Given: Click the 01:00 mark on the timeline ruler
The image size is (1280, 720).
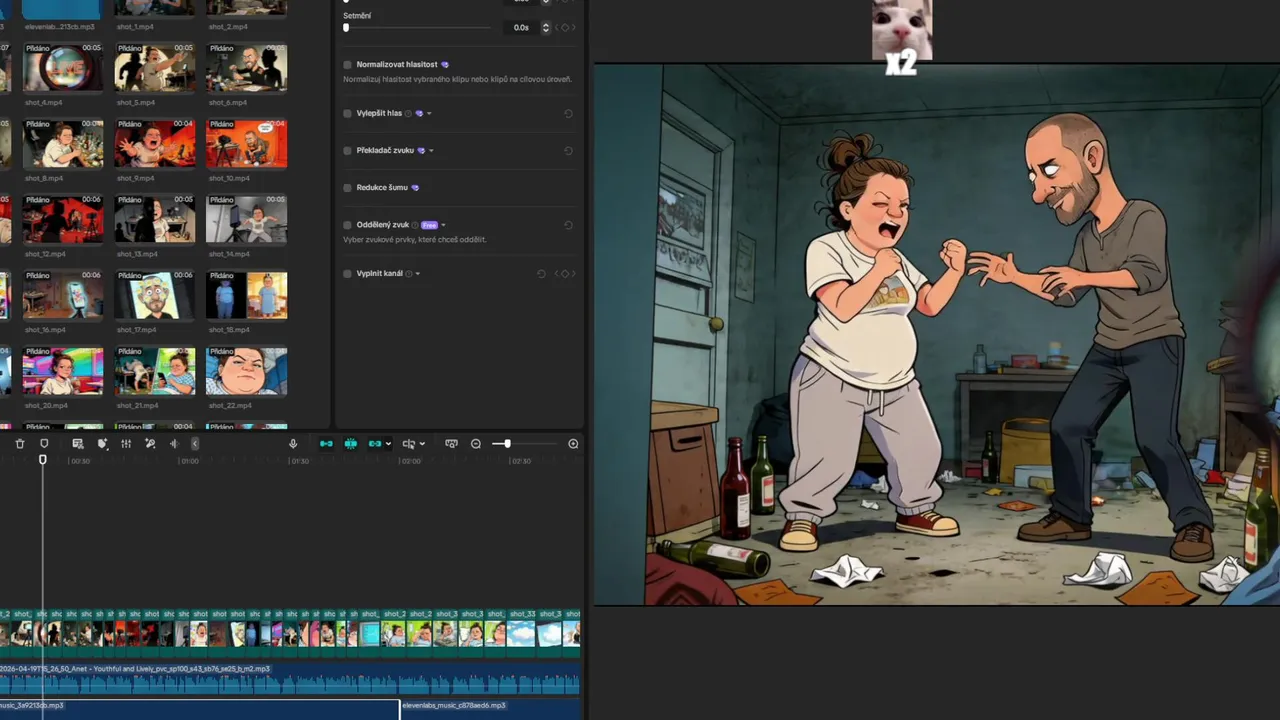Looking at the screenshot, I should (189, 461).
